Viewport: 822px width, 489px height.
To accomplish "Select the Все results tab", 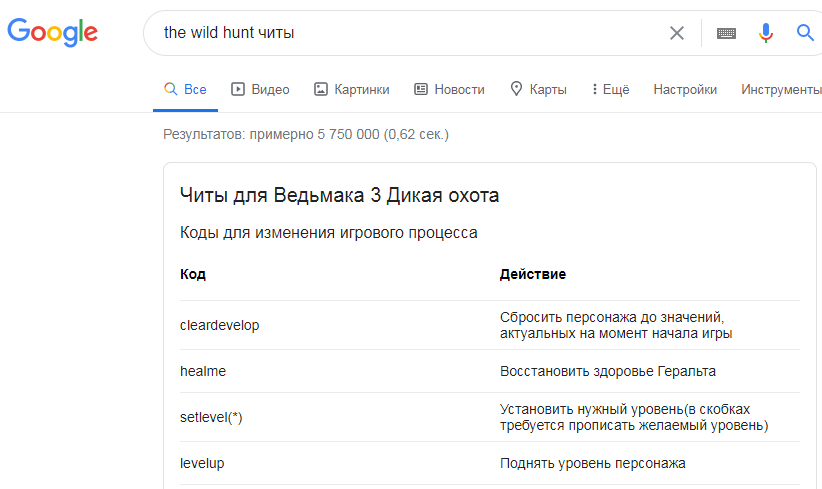I will click(185, 89).
